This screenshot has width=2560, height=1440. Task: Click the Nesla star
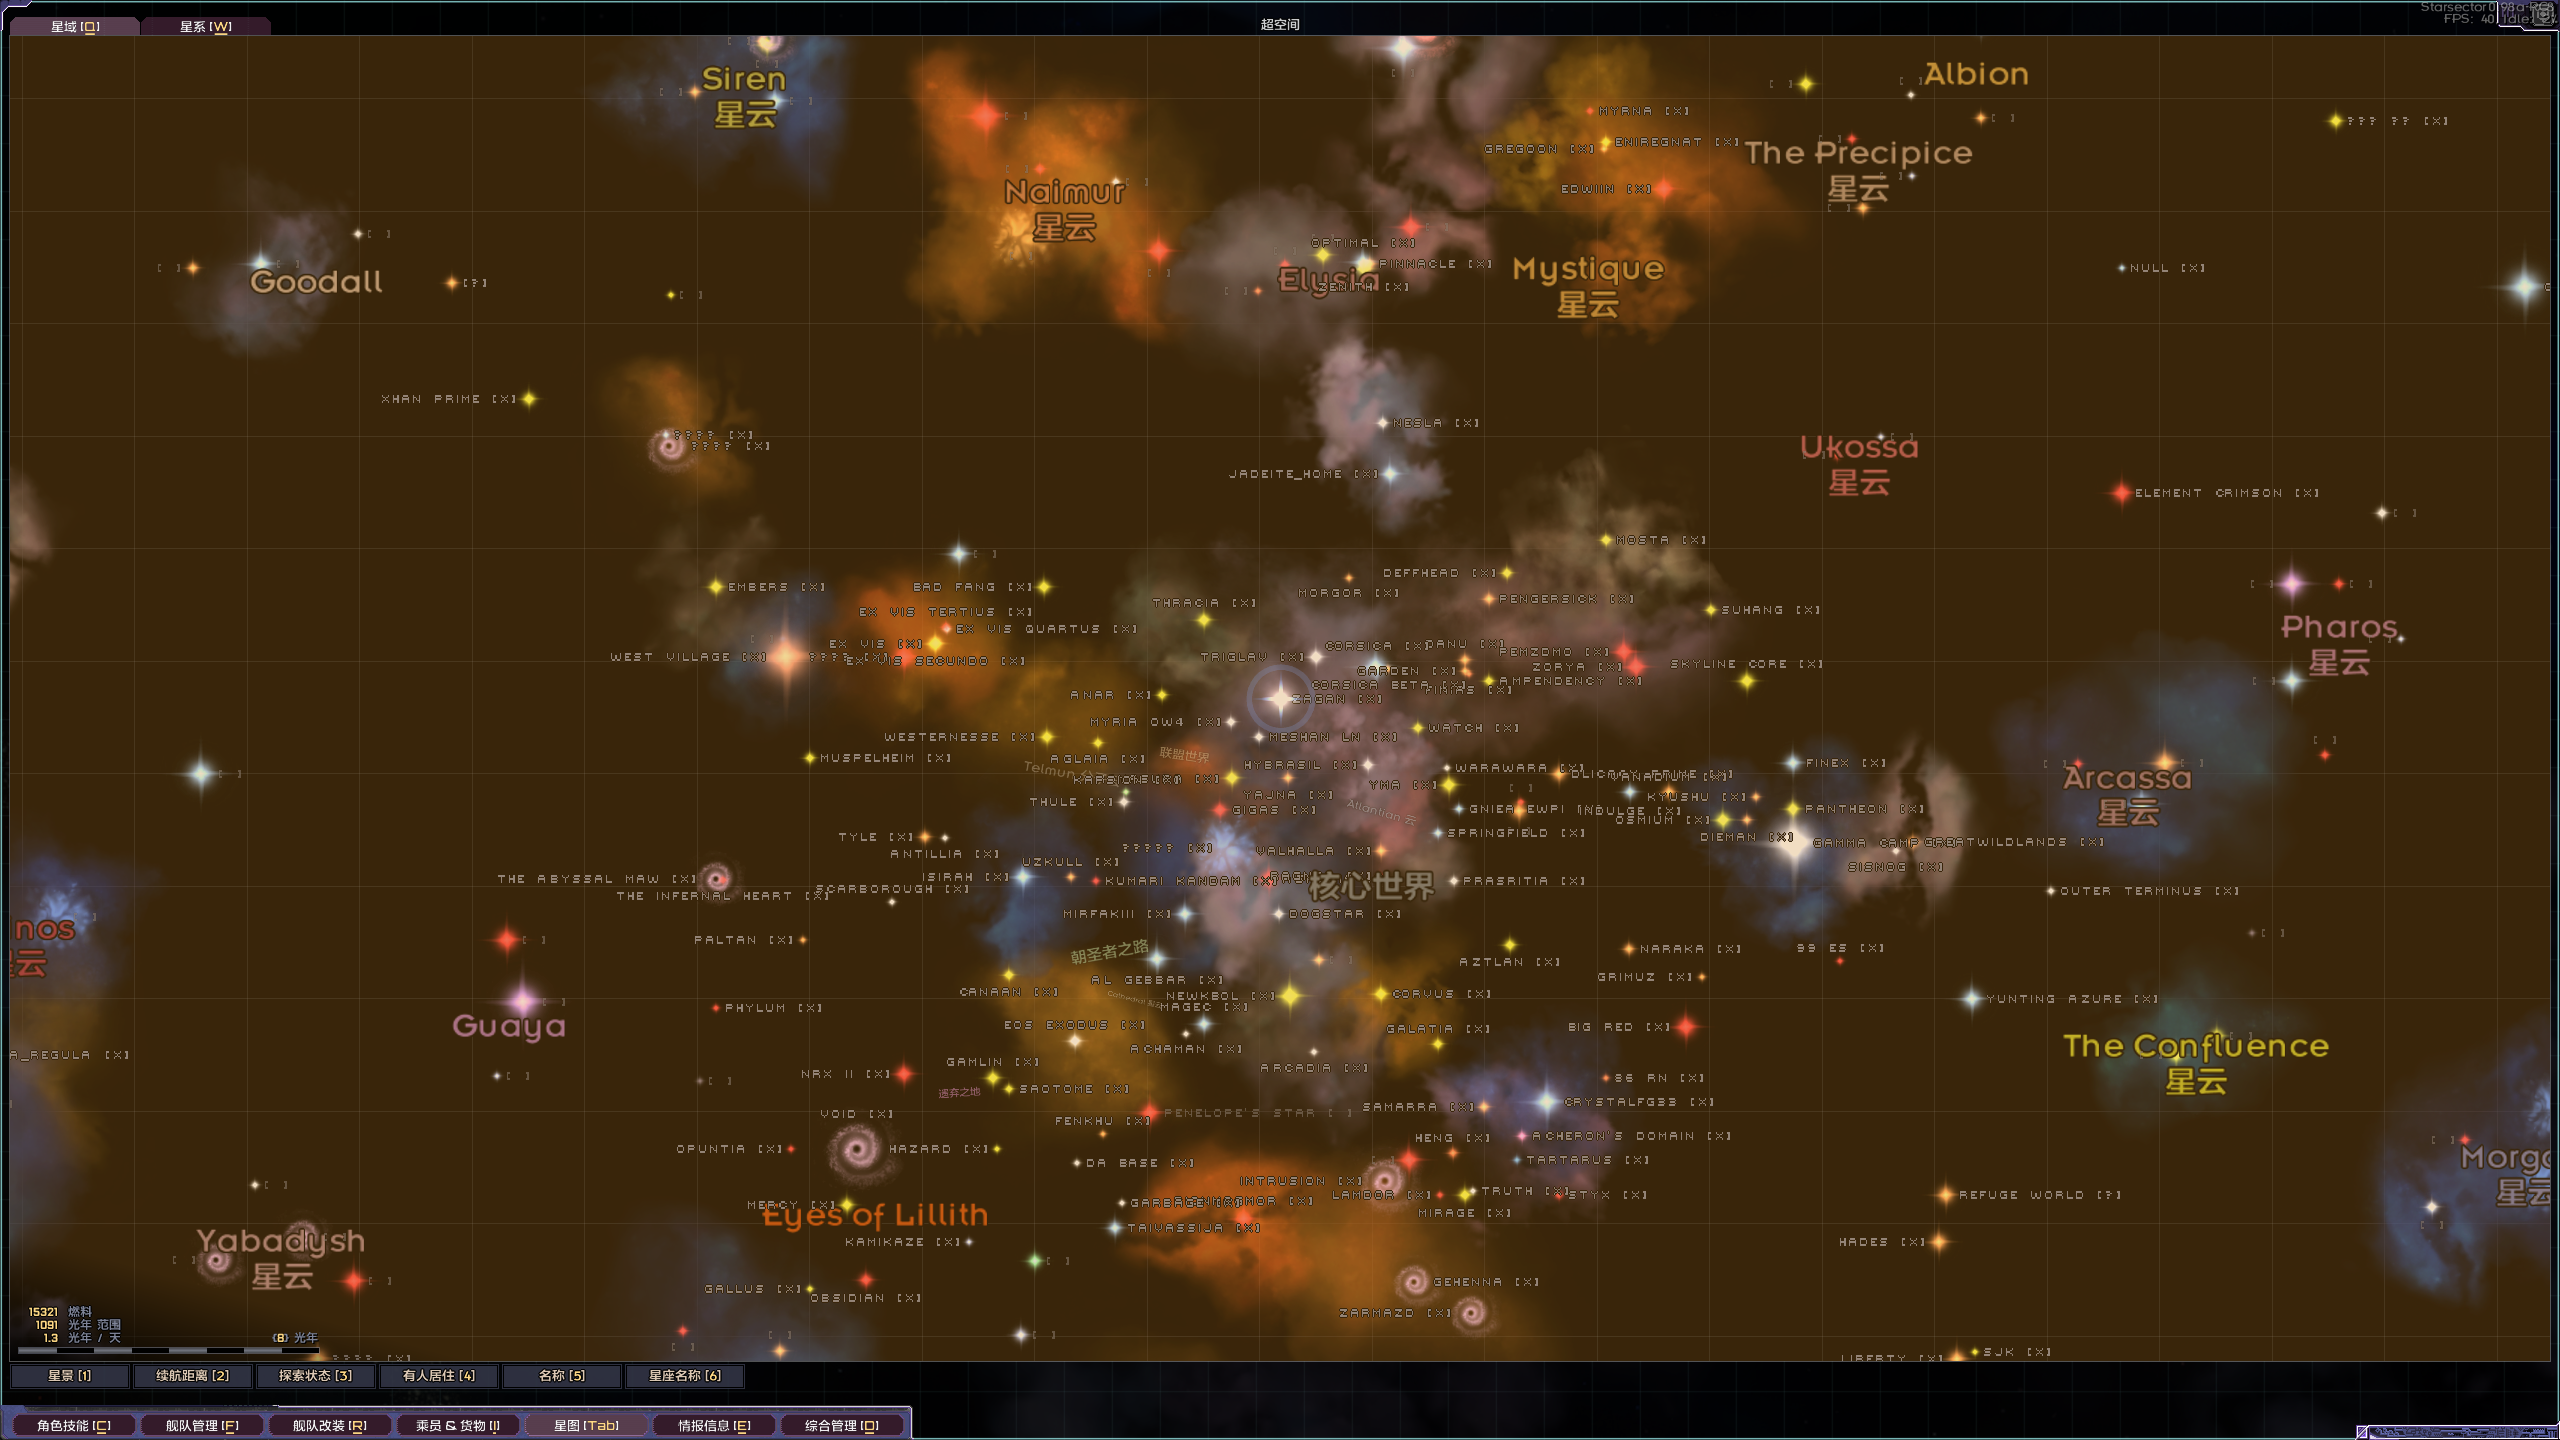coord(1383,423)
